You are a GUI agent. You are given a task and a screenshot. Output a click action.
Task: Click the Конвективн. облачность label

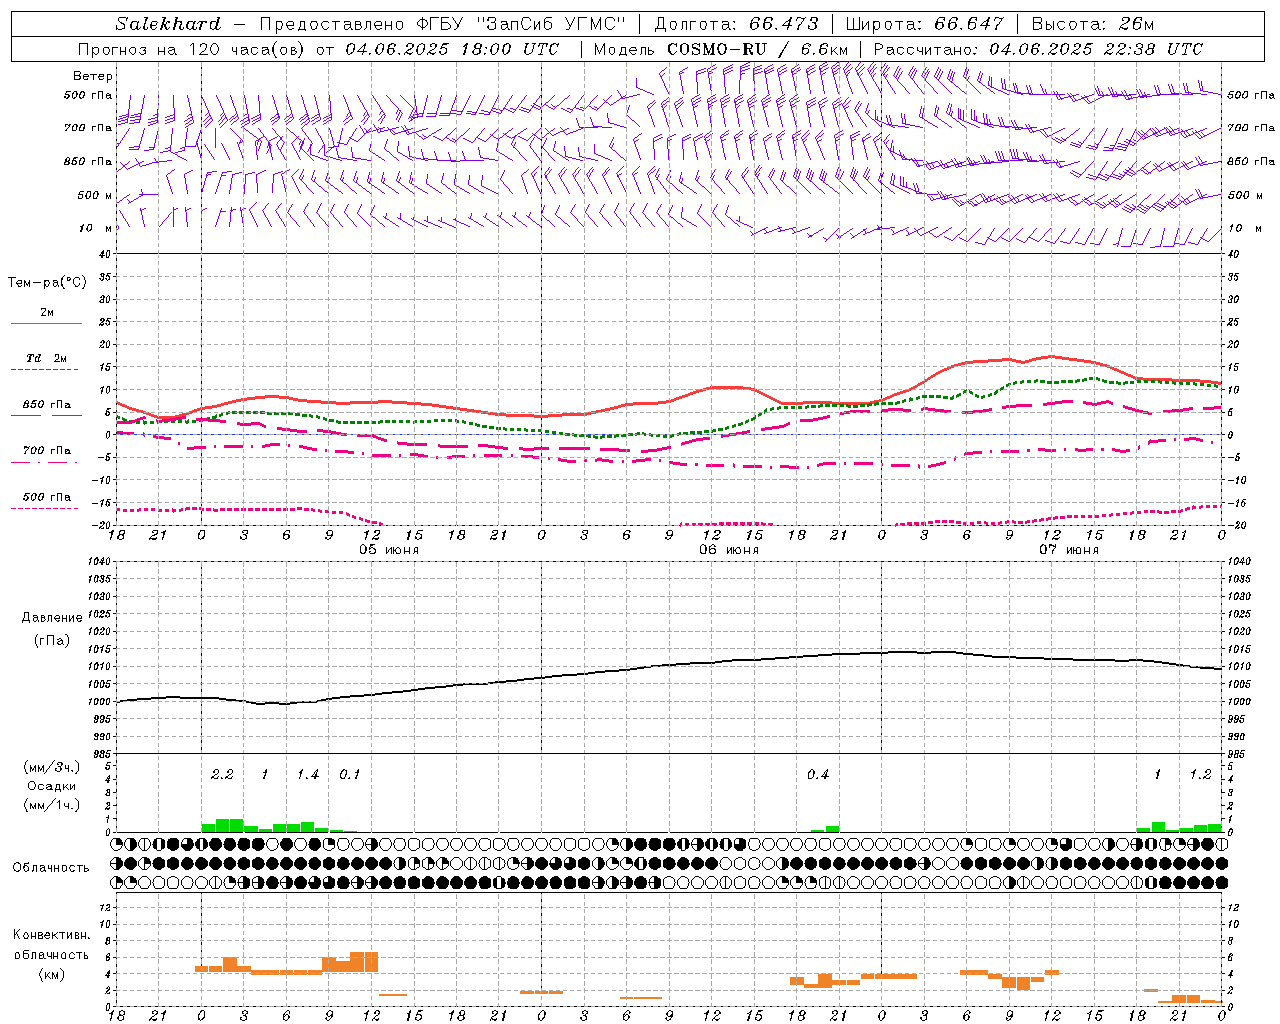51,944
